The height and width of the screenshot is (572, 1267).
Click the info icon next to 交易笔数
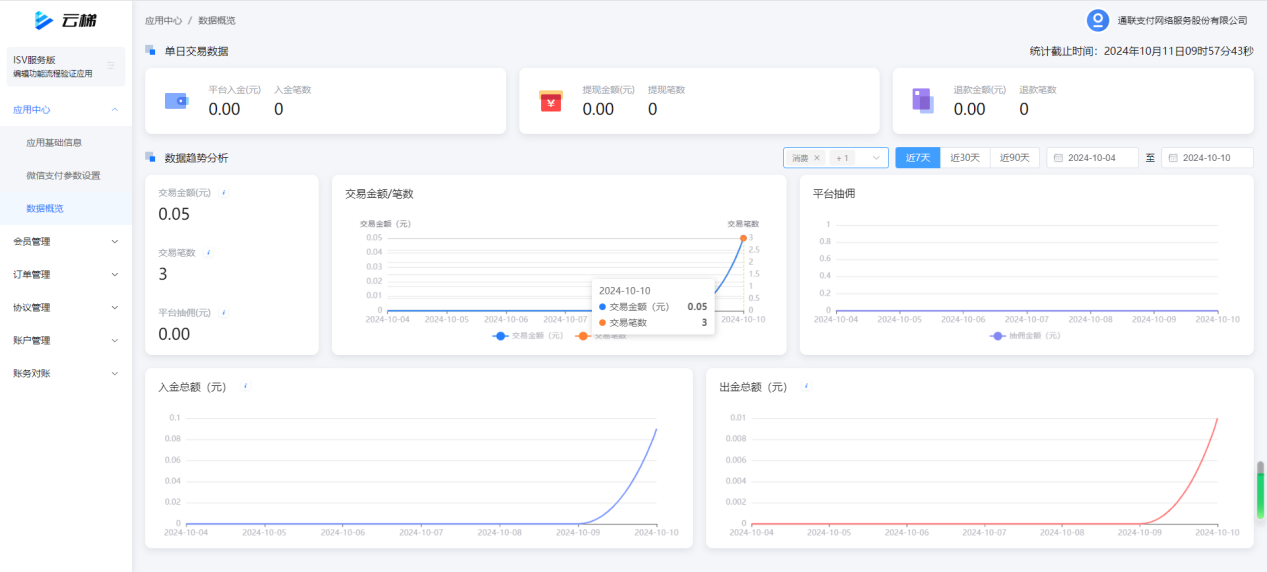(209, 253)
